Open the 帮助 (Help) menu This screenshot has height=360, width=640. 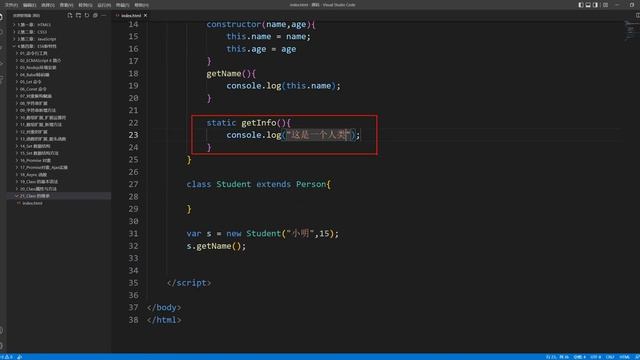click(141, 5)
